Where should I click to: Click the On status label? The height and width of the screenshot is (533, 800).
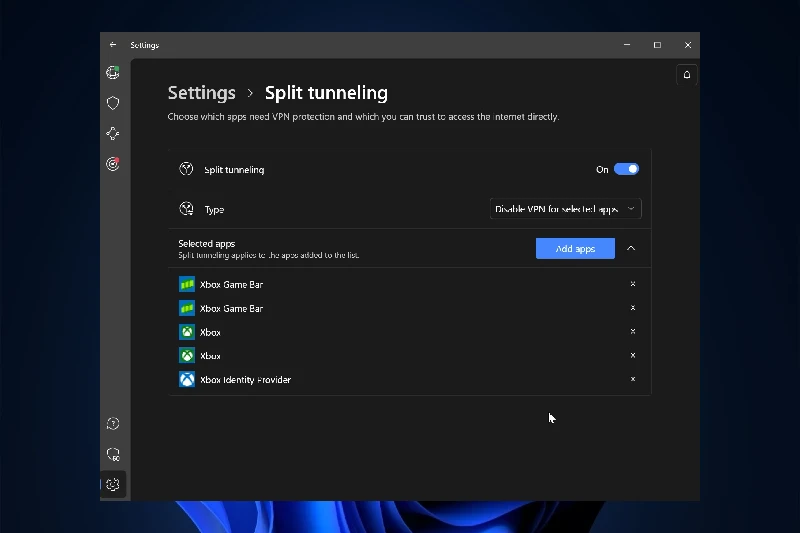[602, 169]
